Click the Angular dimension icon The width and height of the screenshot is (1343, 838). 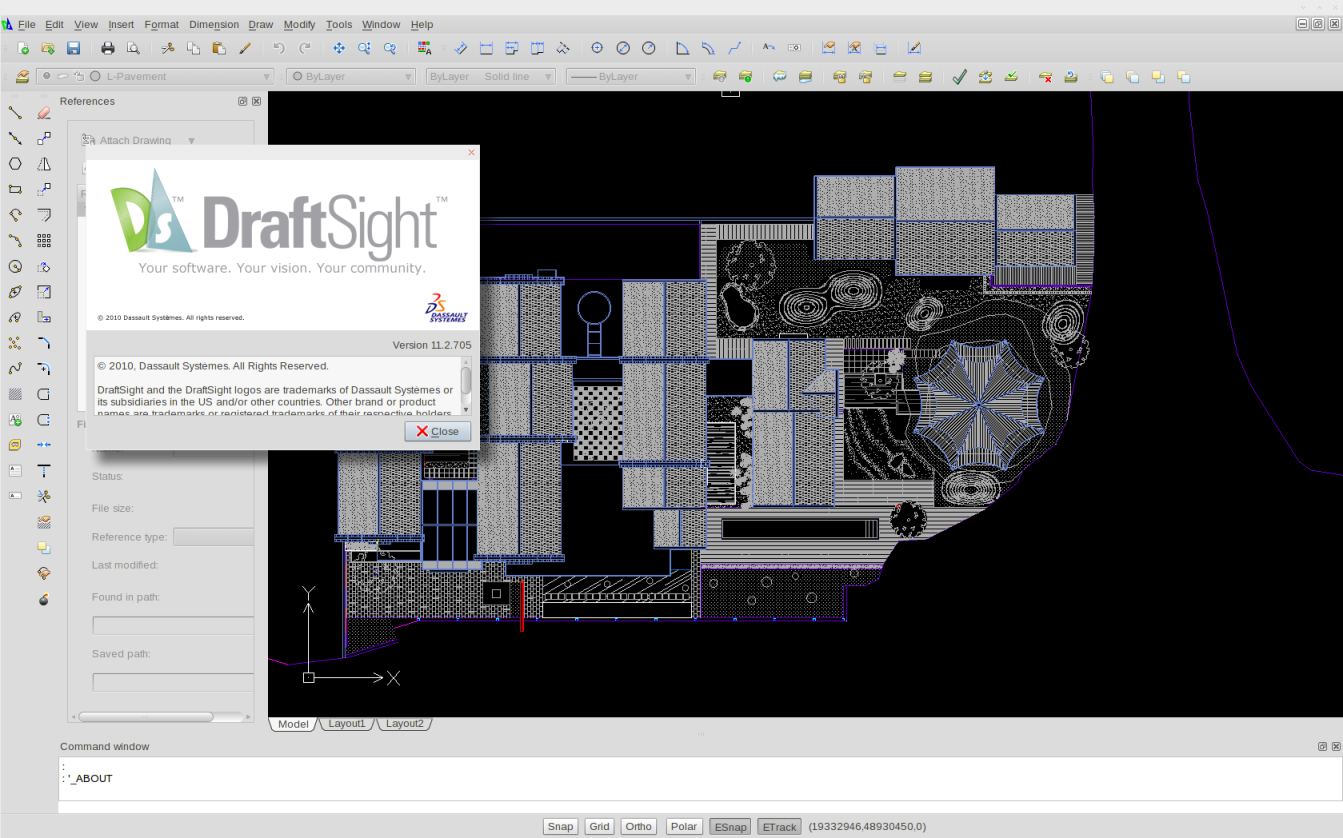pyautogui.click(x=683, y=48)
